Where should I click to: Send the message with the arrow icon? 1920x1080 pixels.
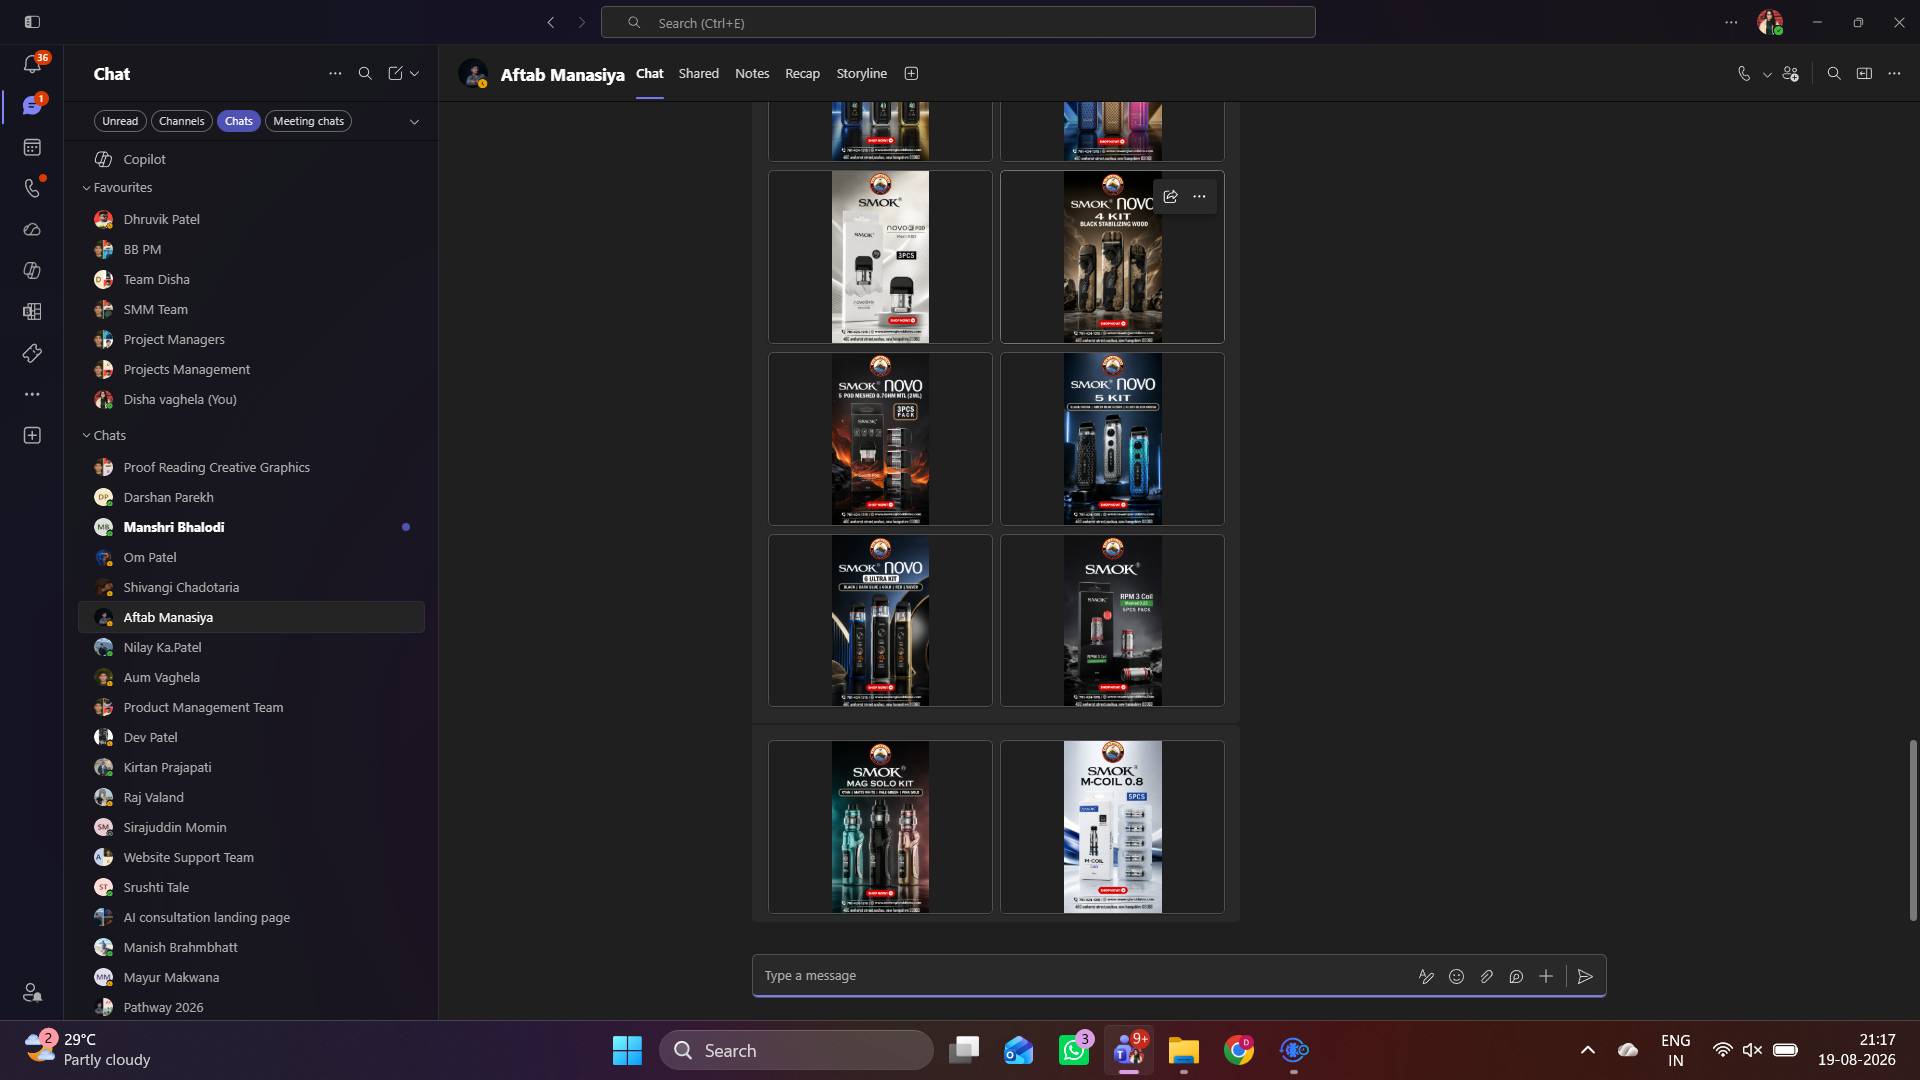coord(1585,977)
